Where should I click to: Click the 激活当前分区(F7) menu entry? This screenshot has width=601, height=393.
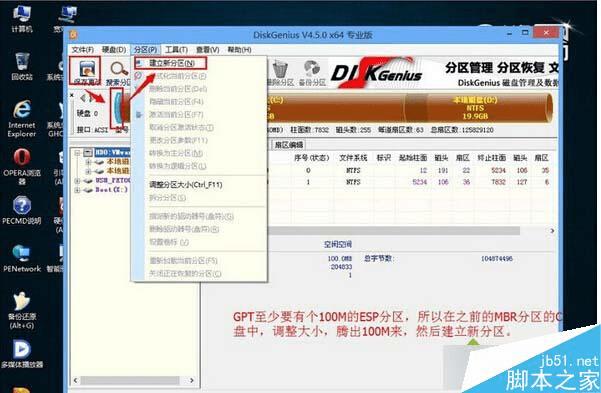coord(176,114)
